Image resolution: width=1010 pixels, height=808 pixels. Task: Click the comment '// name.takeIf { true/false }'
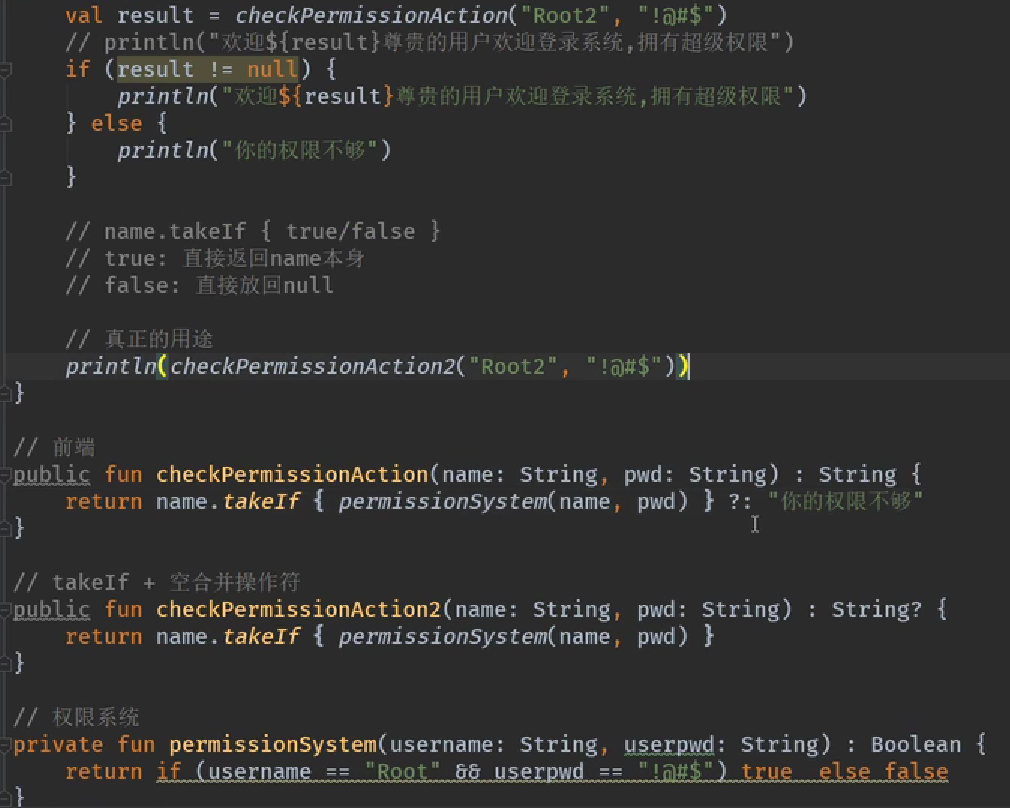tap(252, 231)
